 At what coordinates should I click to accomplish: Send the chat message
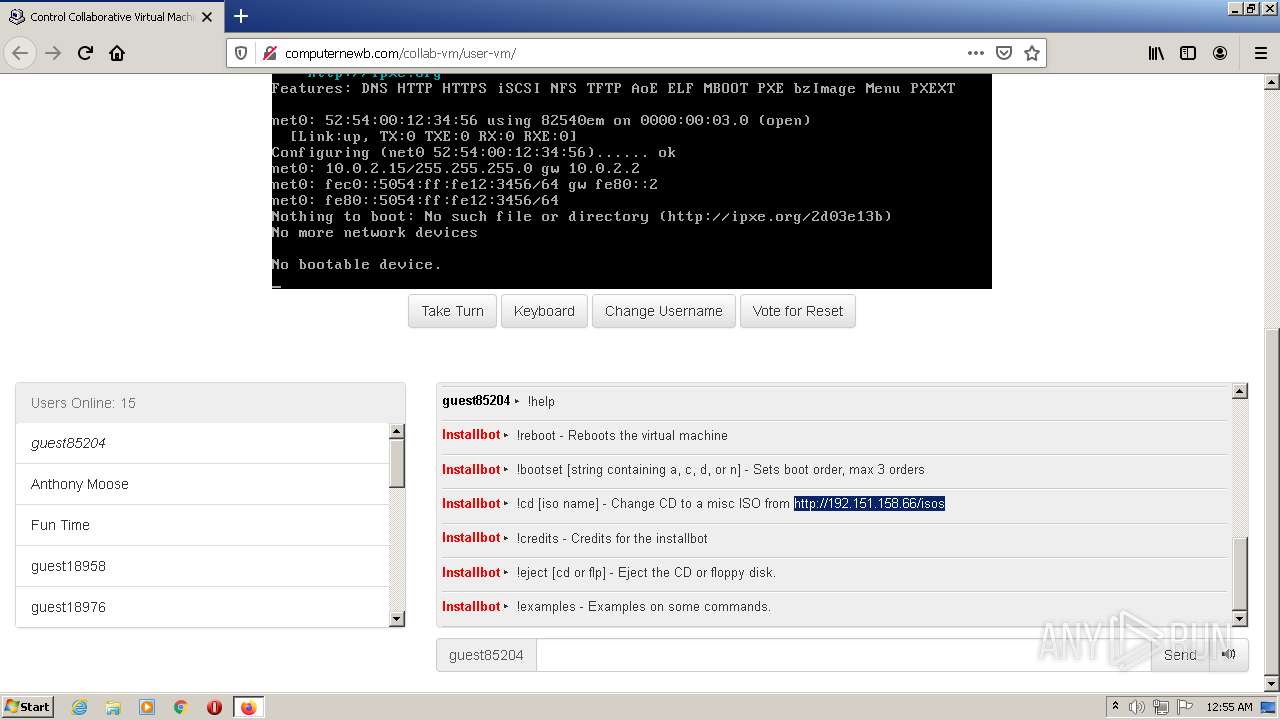1180,655
